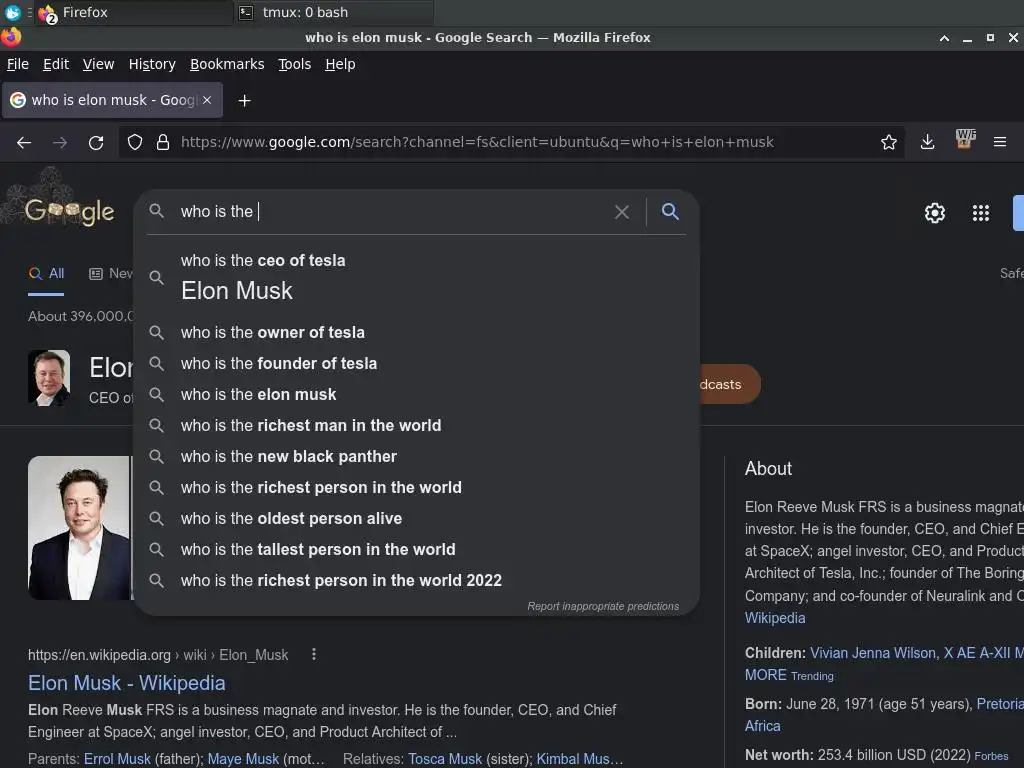This screenshot has height=768, width=1024.
Task: Open the Tools menu
Action: tap(295, 64)
